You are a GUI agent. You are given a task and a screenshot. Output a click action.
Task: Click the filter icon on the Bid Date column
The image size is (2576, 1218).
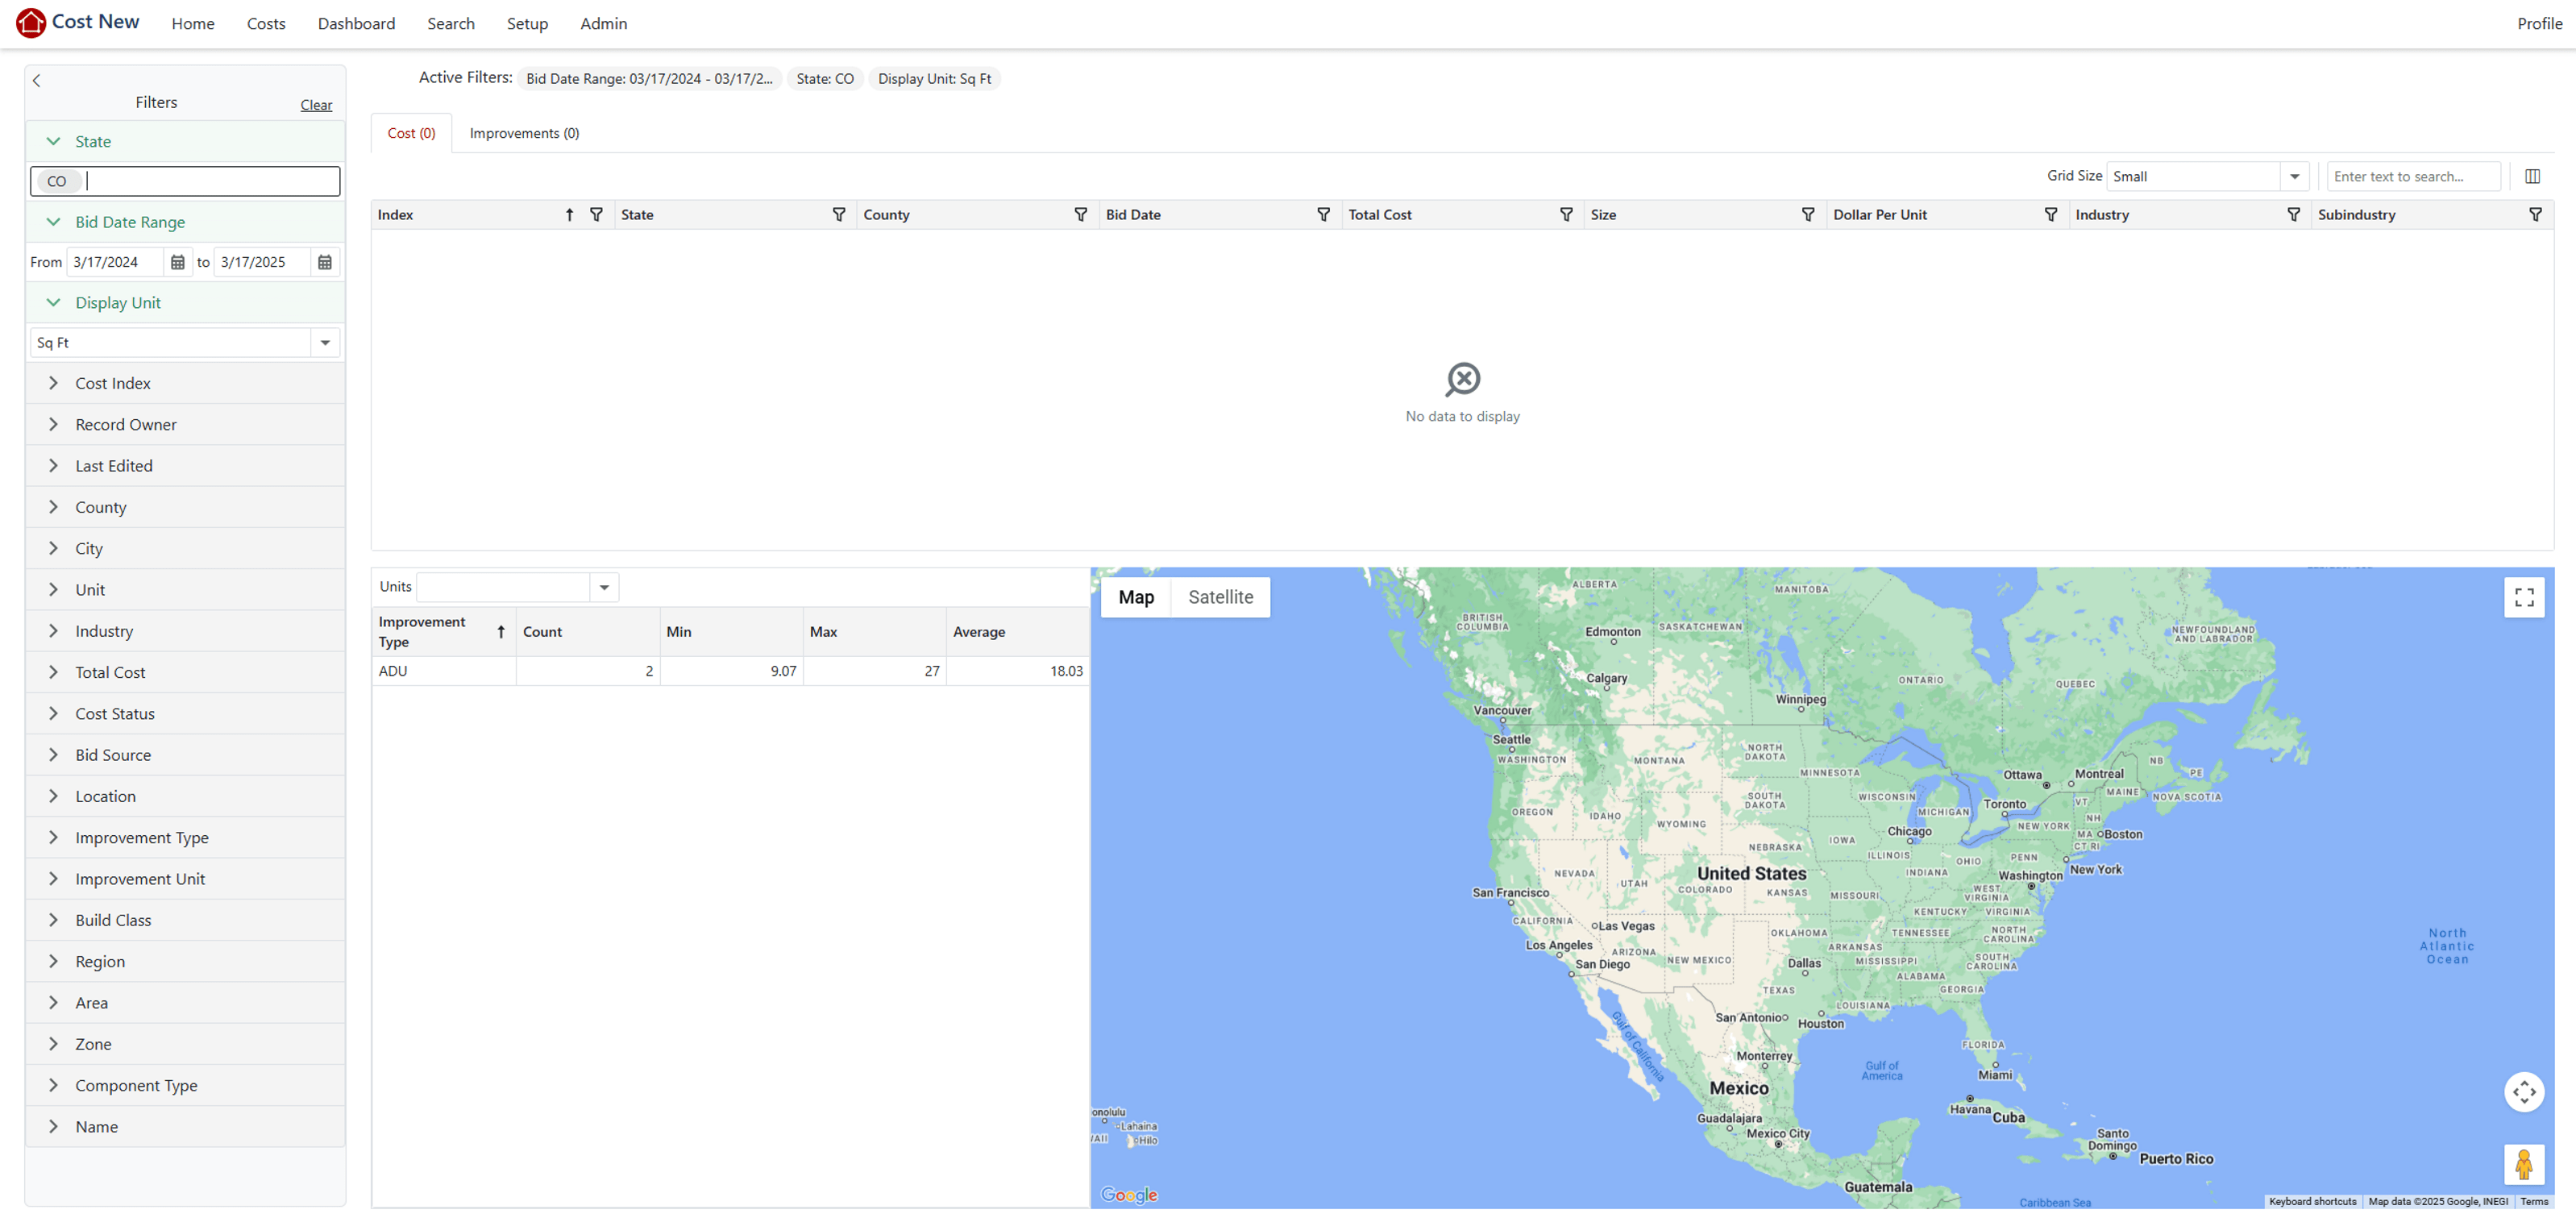point(1324,214)
